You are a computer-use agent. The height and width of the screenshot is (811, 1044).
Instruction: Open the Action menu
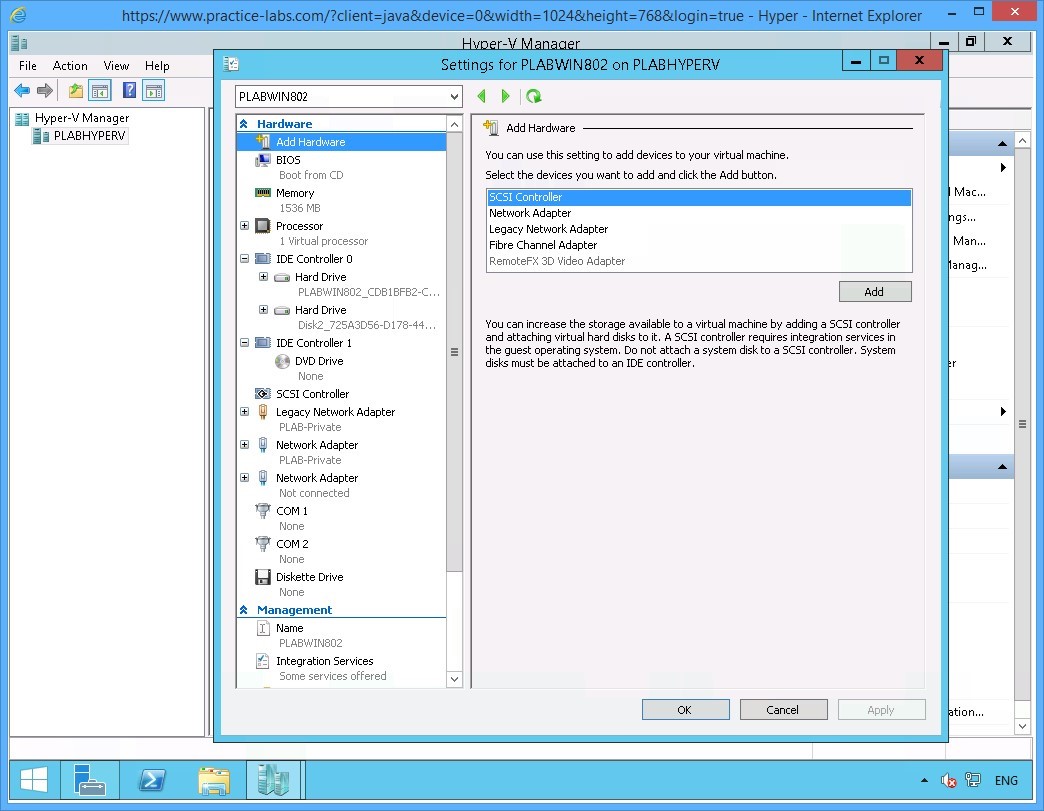pos(70,66)
